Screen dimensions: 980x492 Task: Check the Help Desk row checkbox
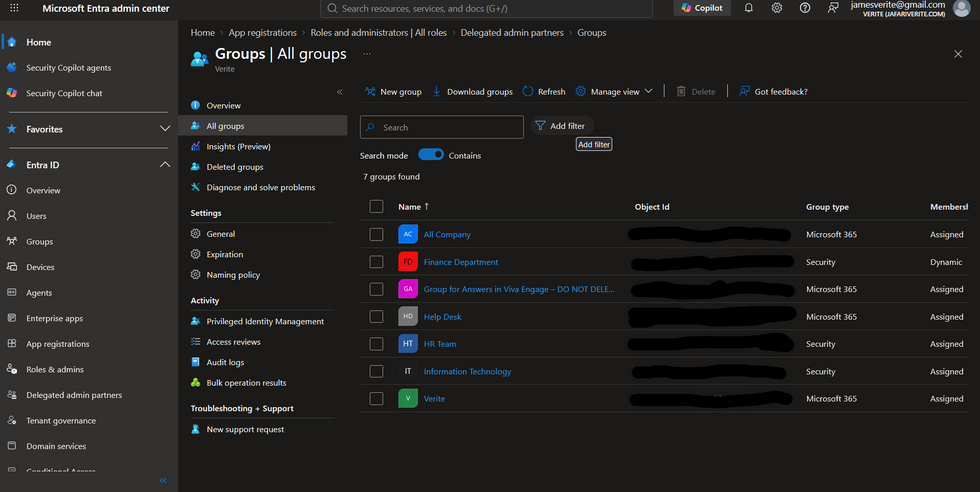coord(376,316)
